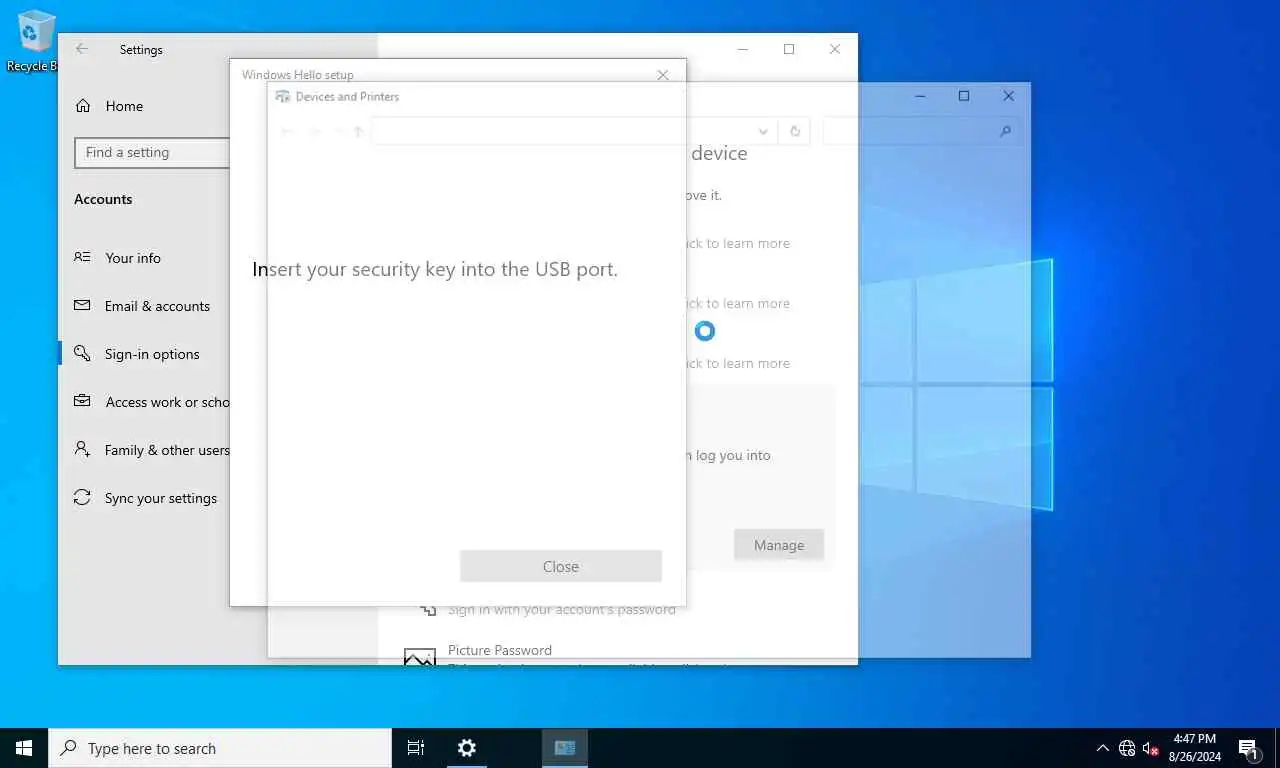Click the taskbar search box

pyautogui.click(x=220, y=748)
